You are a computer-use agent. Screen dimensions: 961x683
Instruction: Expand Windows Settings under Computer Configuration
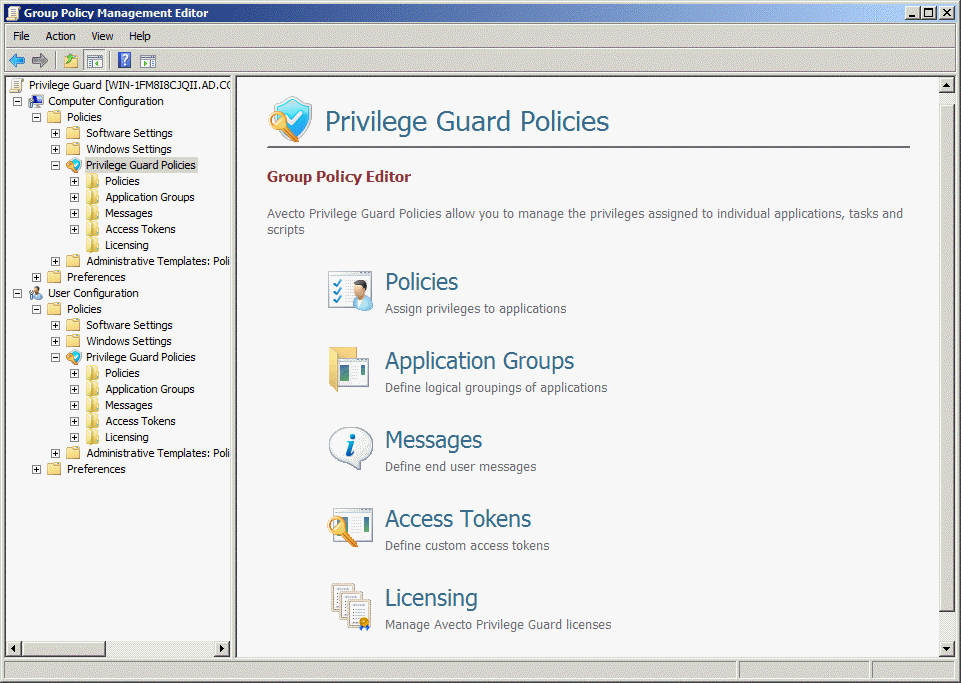pyautogui.click(x=56, y=149)
